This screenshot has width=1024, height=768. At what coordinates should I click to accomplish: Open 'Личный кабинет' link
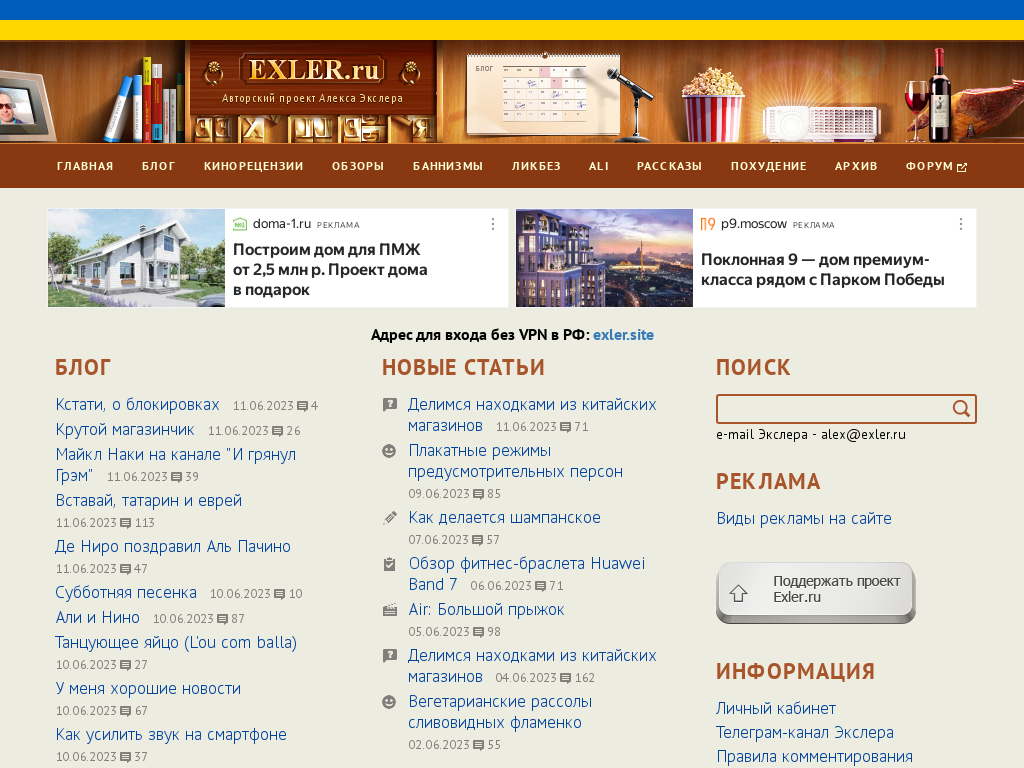(776, 709)
